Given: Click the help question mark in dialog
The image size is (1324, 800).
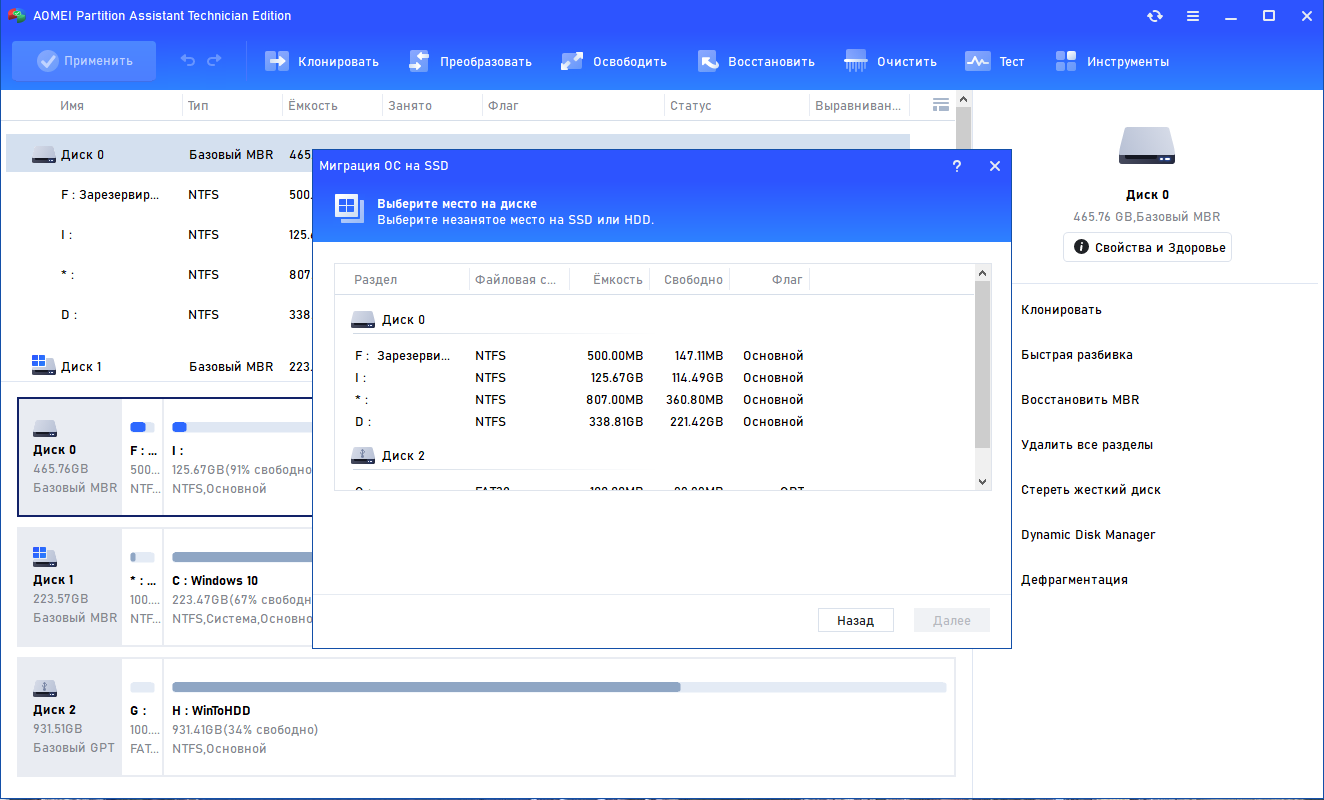Looking at the screenshot, I should click(x=957, y=166).
